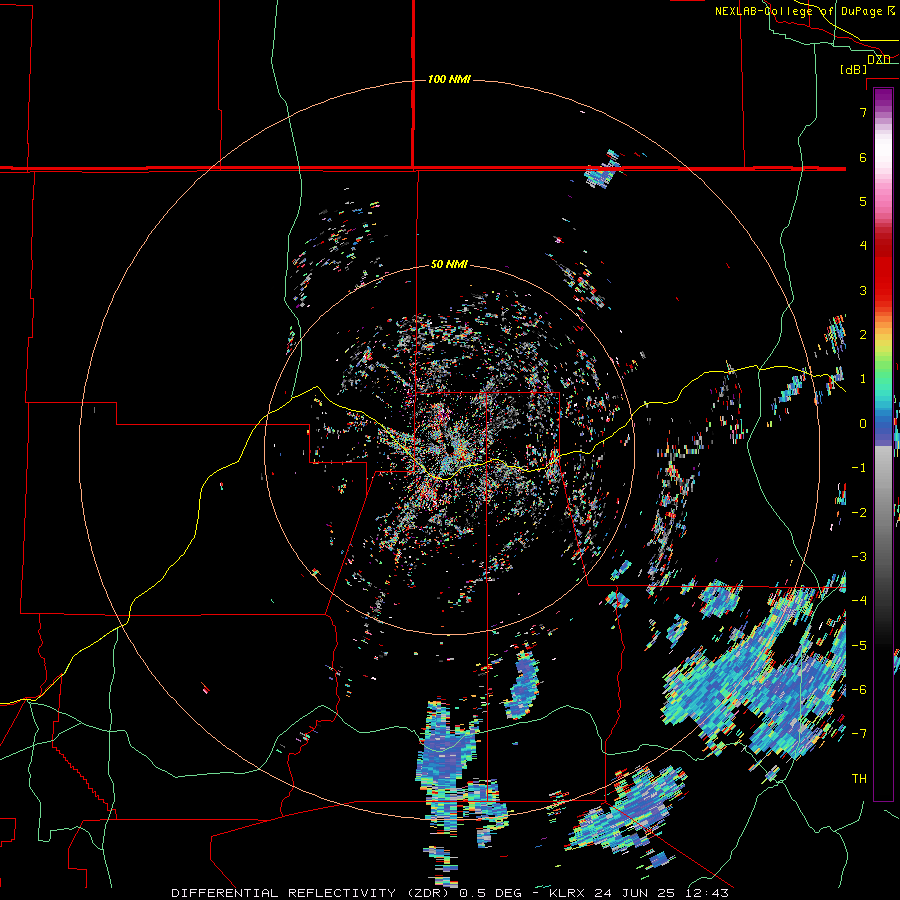Click the NEXLAB-College of DuPage watermark text

(x=800, y=11)
